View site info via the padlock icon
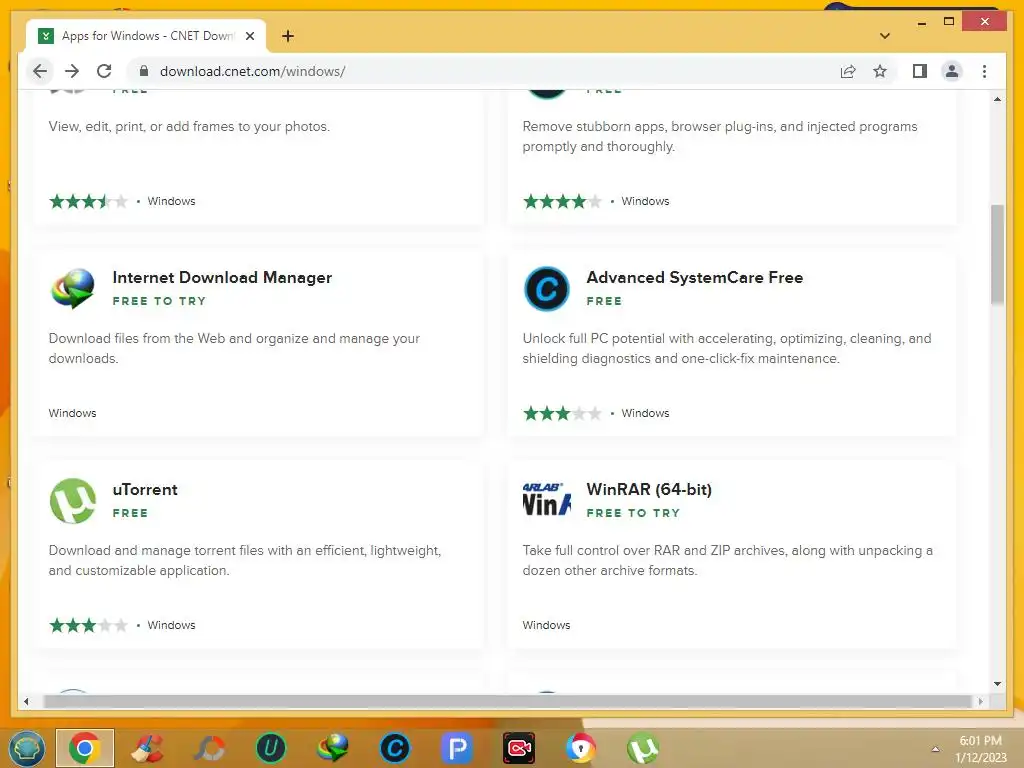This screenshot has height=768, width=1024. (144, 71)
